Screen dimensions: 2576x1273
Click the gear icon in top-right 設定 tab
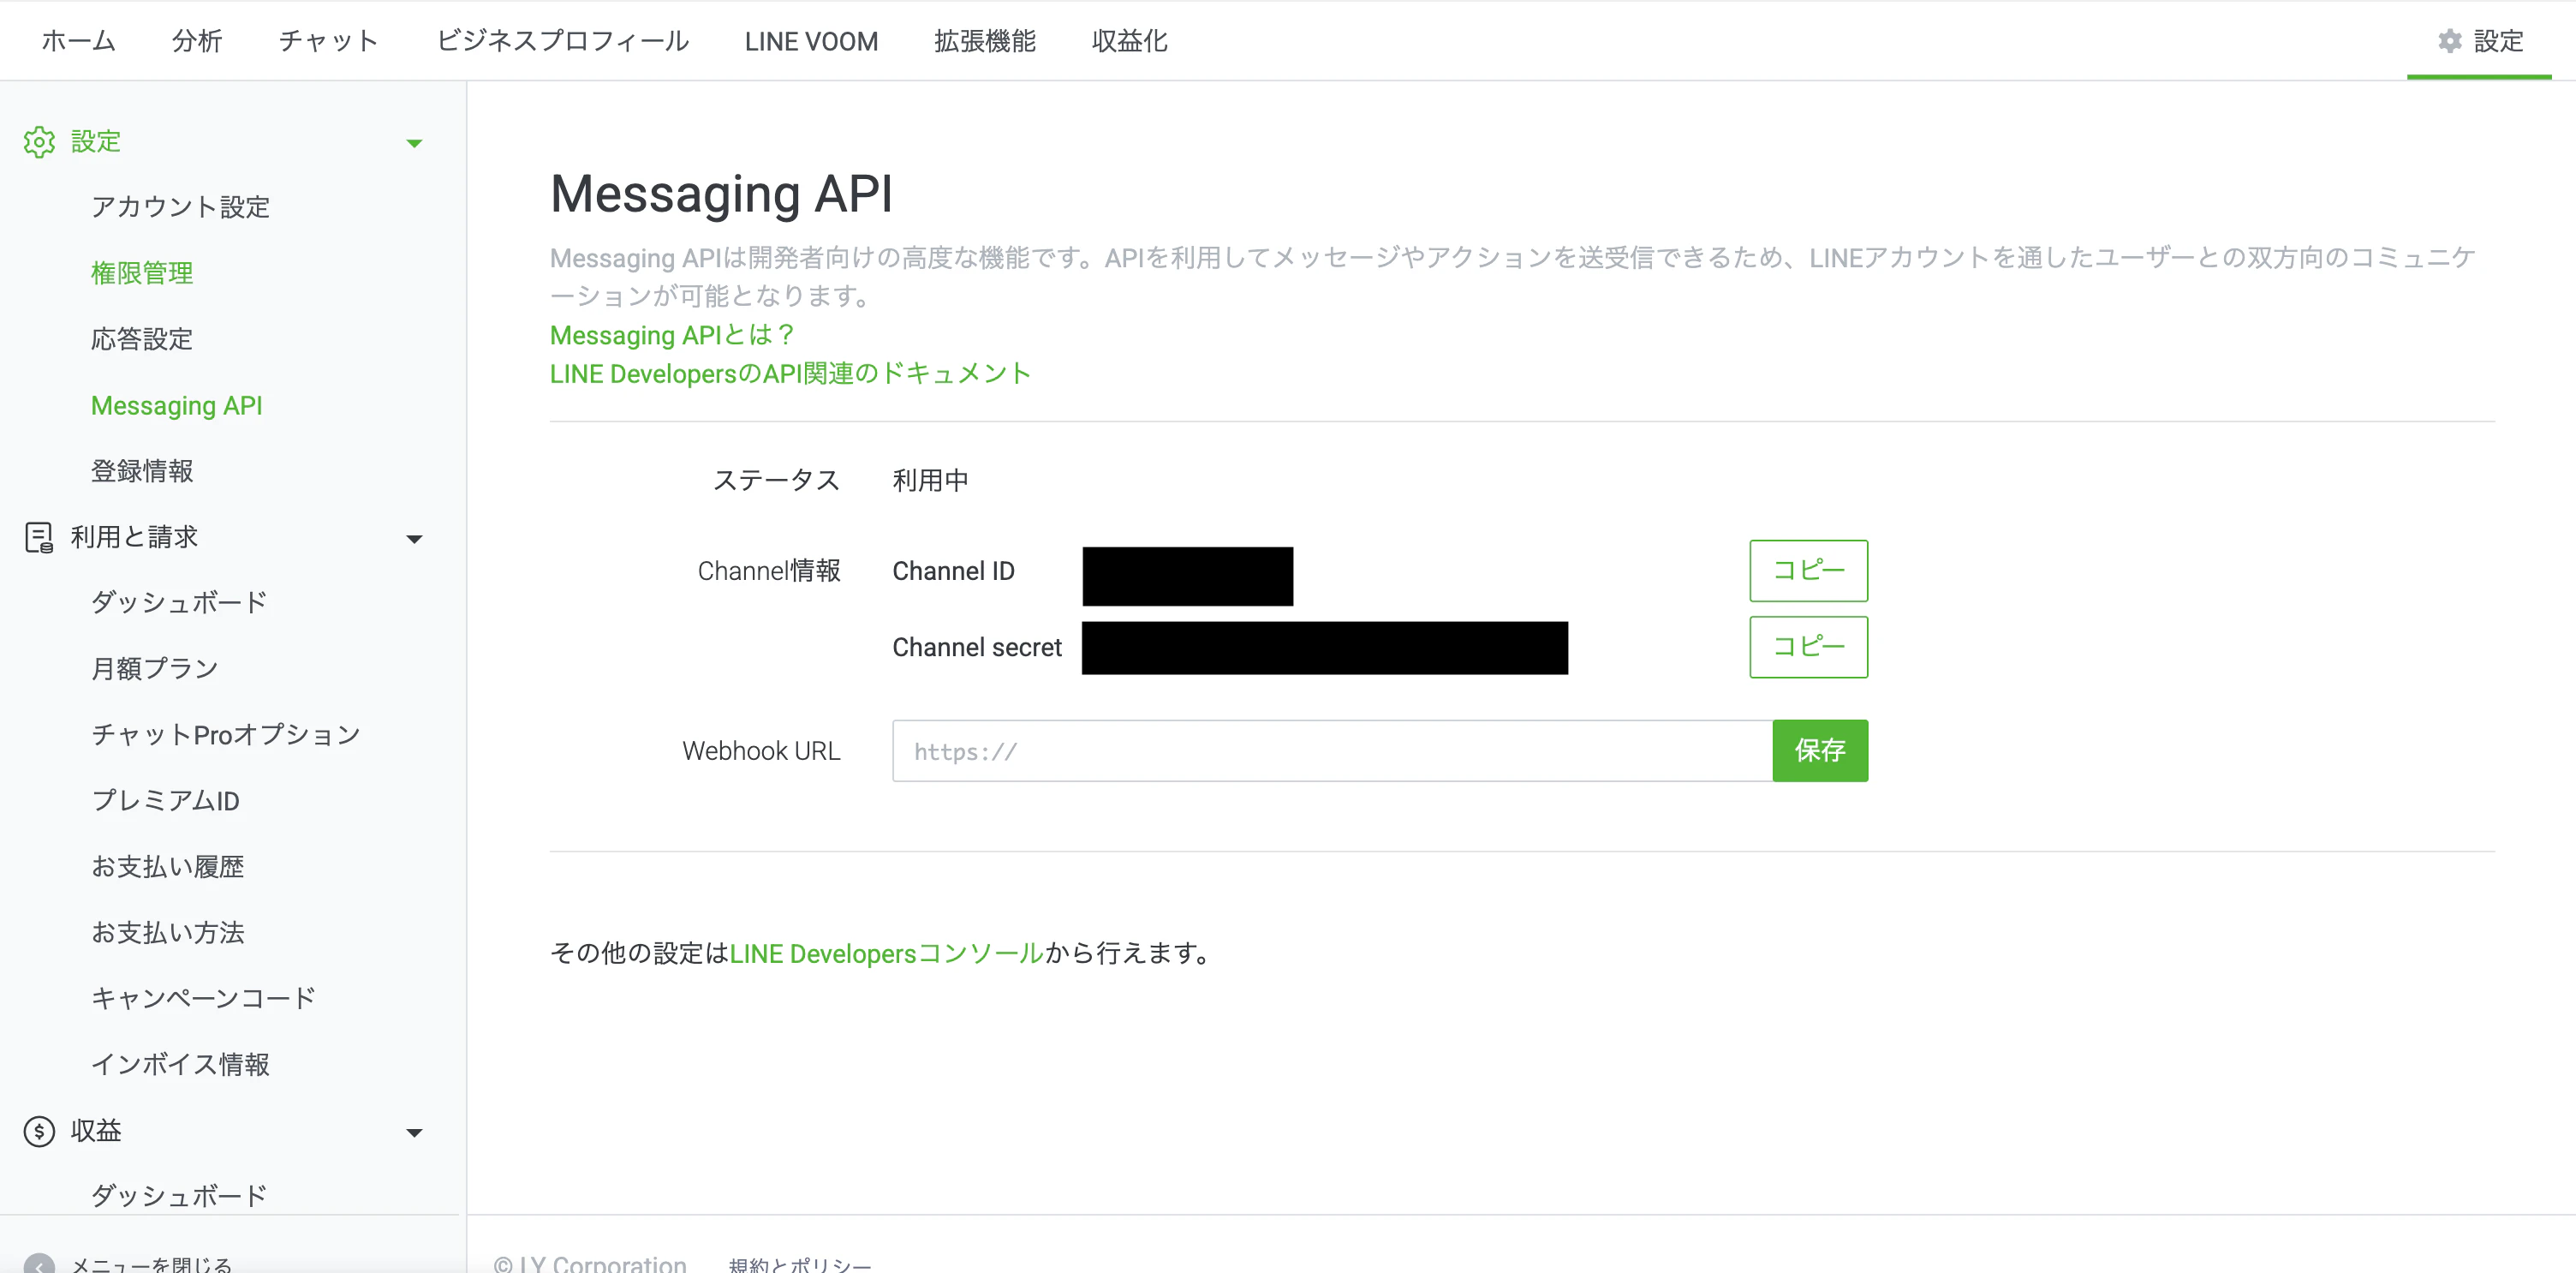tap(2449, 41)
